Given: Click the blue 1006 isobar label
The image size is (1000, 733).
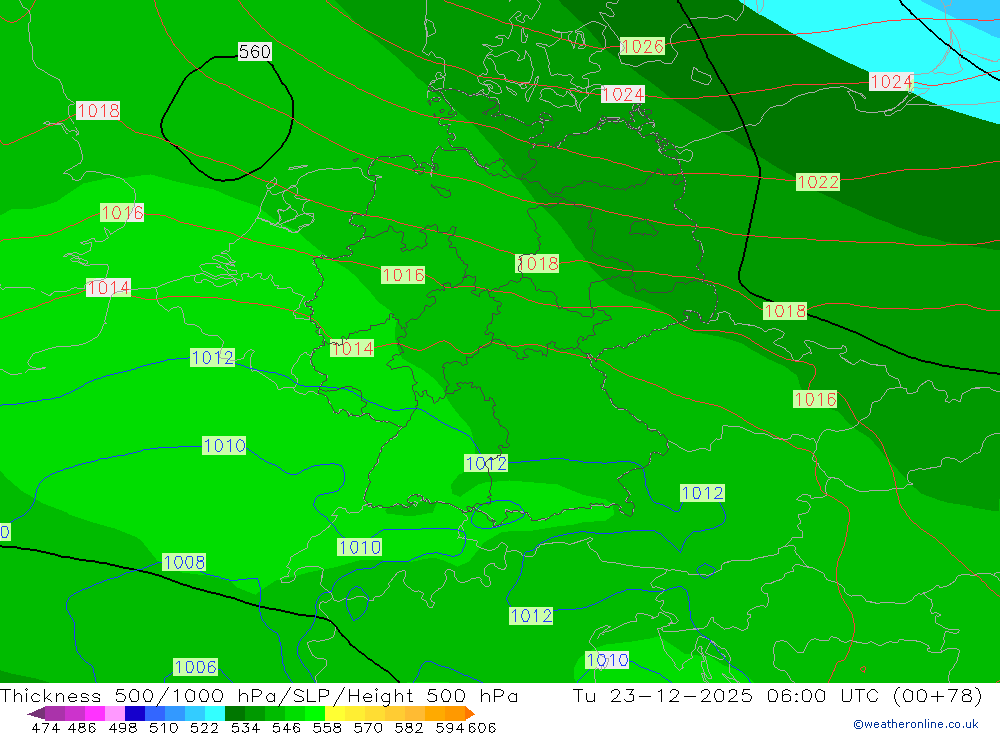Looking at the screenshot, I should click(196, 667).
